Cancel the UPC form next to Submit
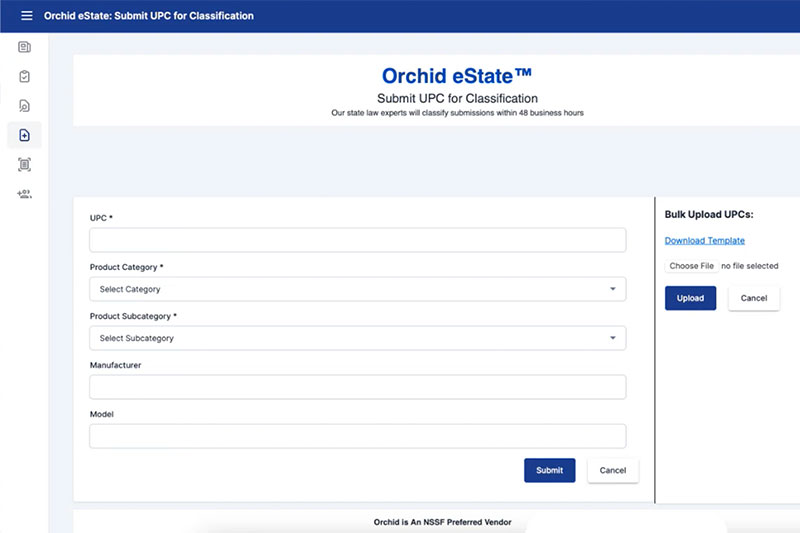 pos(613,470)
